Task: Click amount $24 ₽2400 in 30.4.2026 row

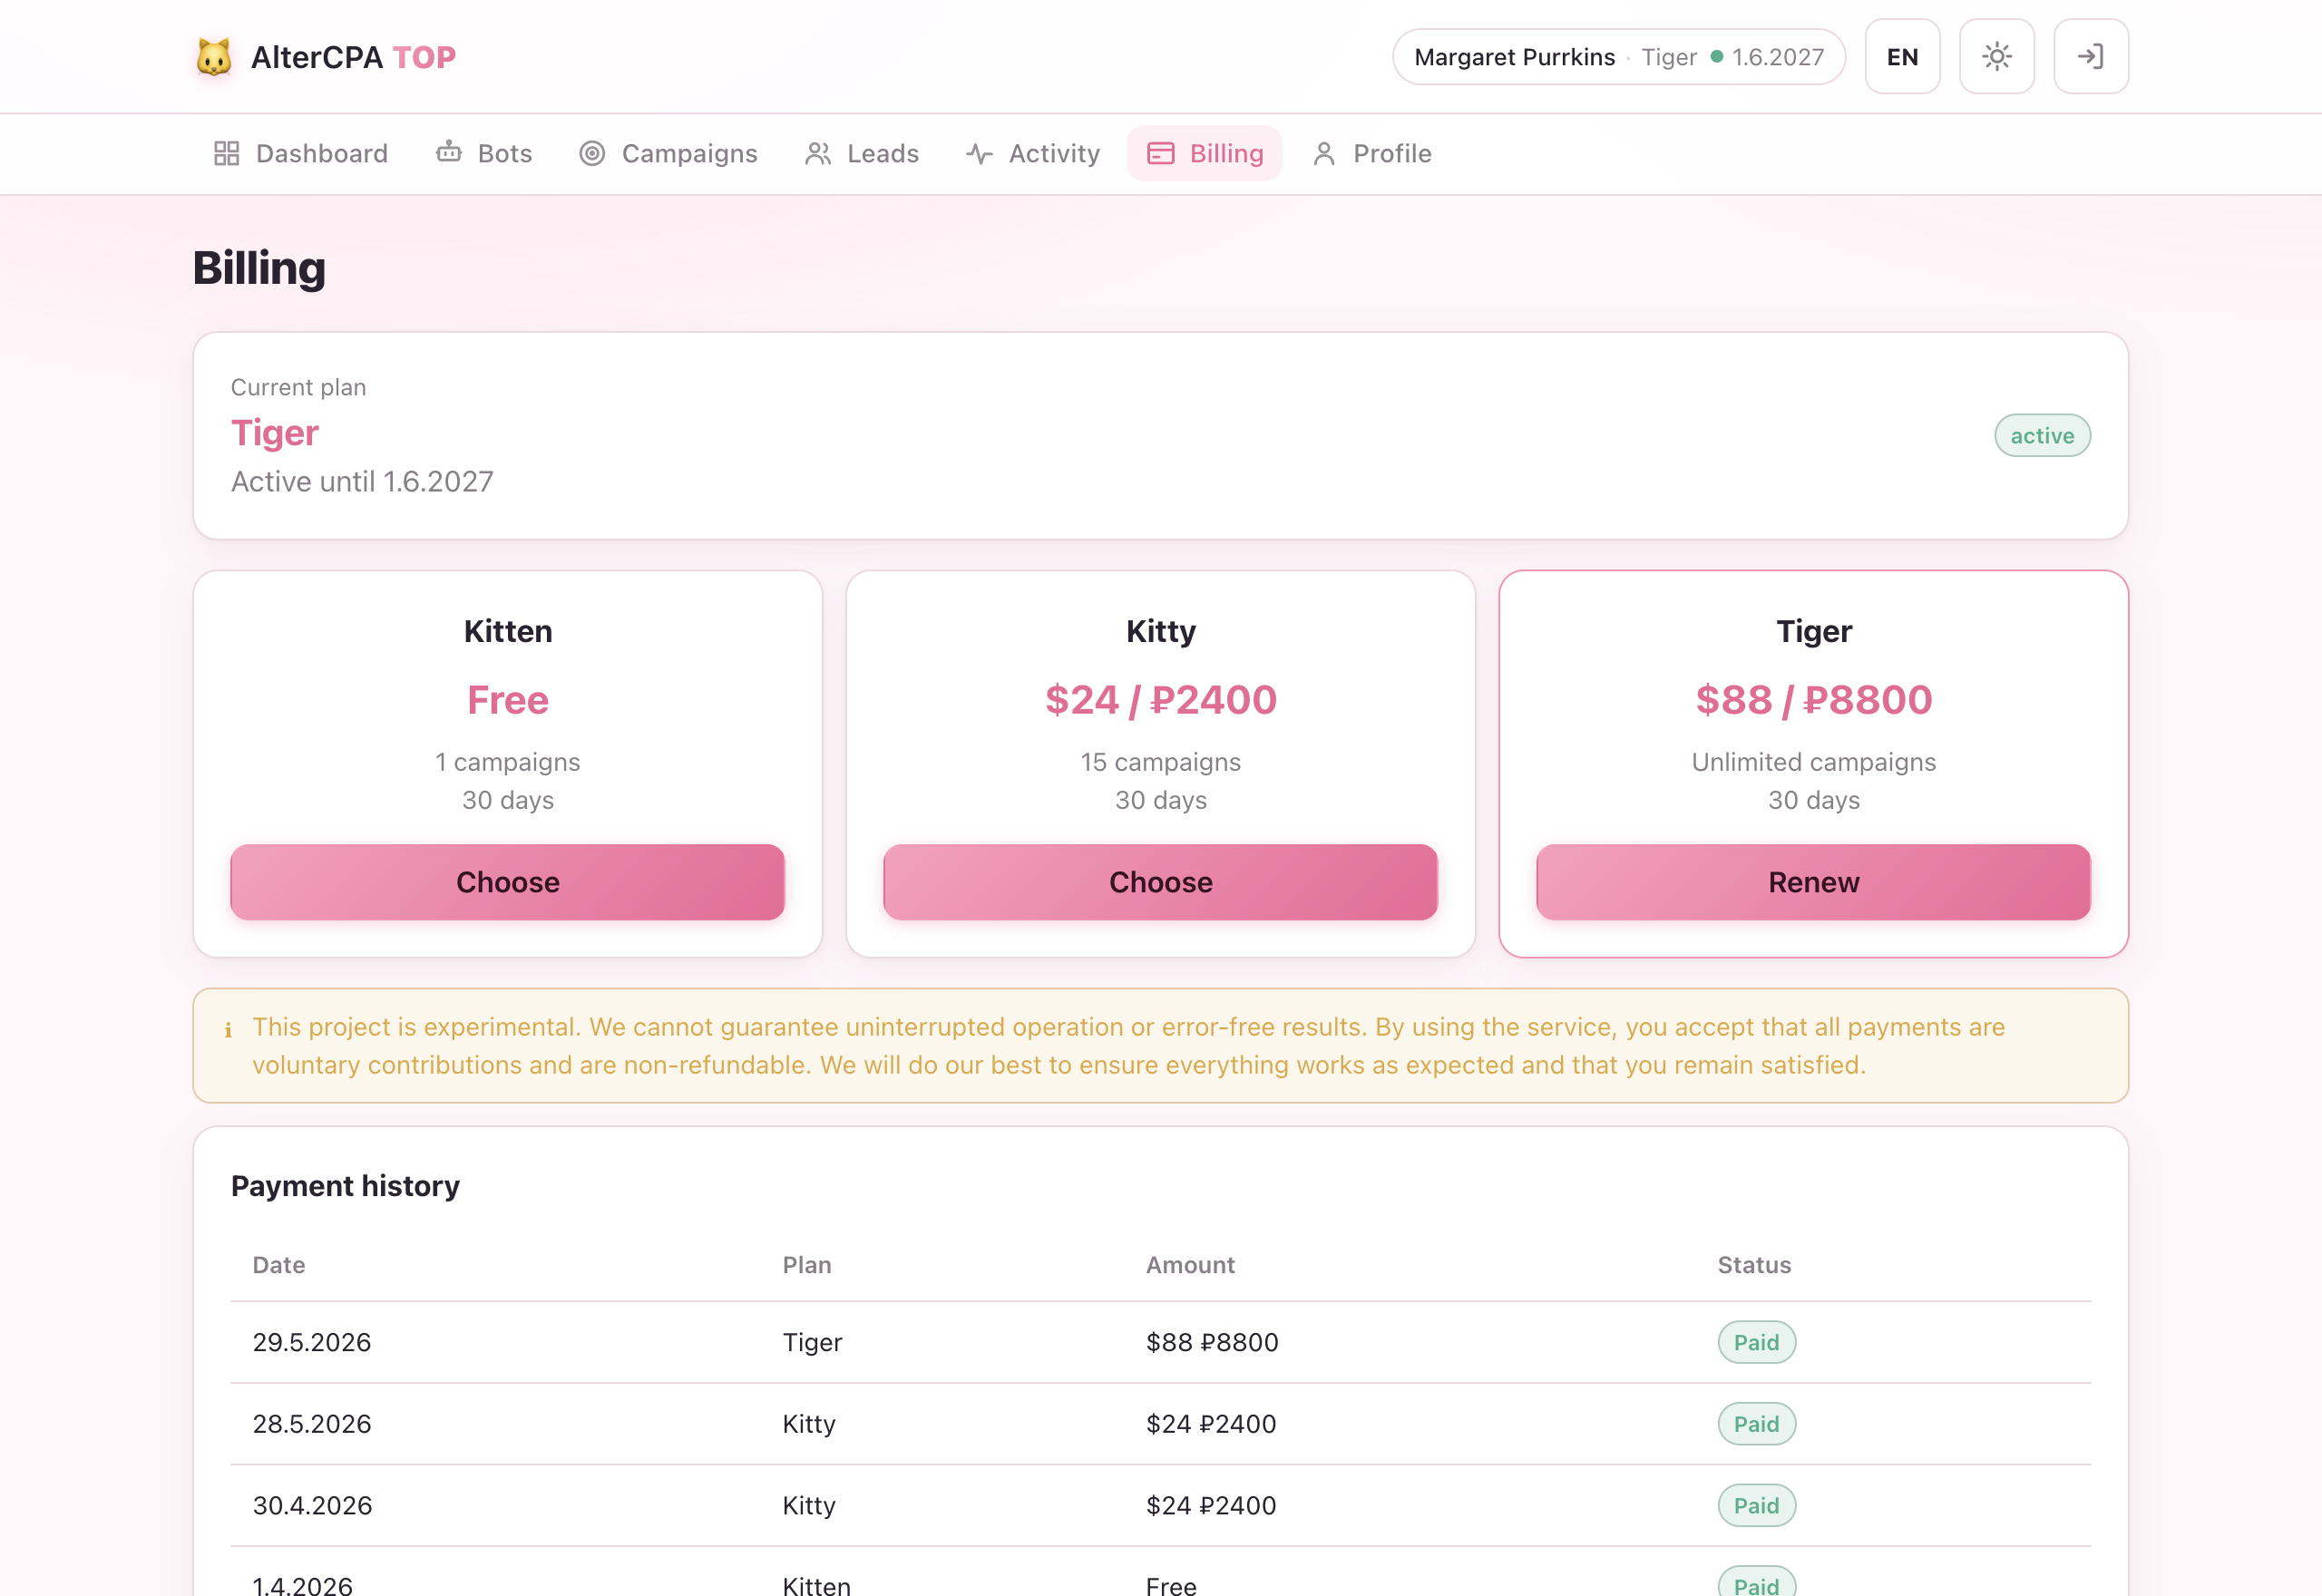Action: tap(1211, 1506)
